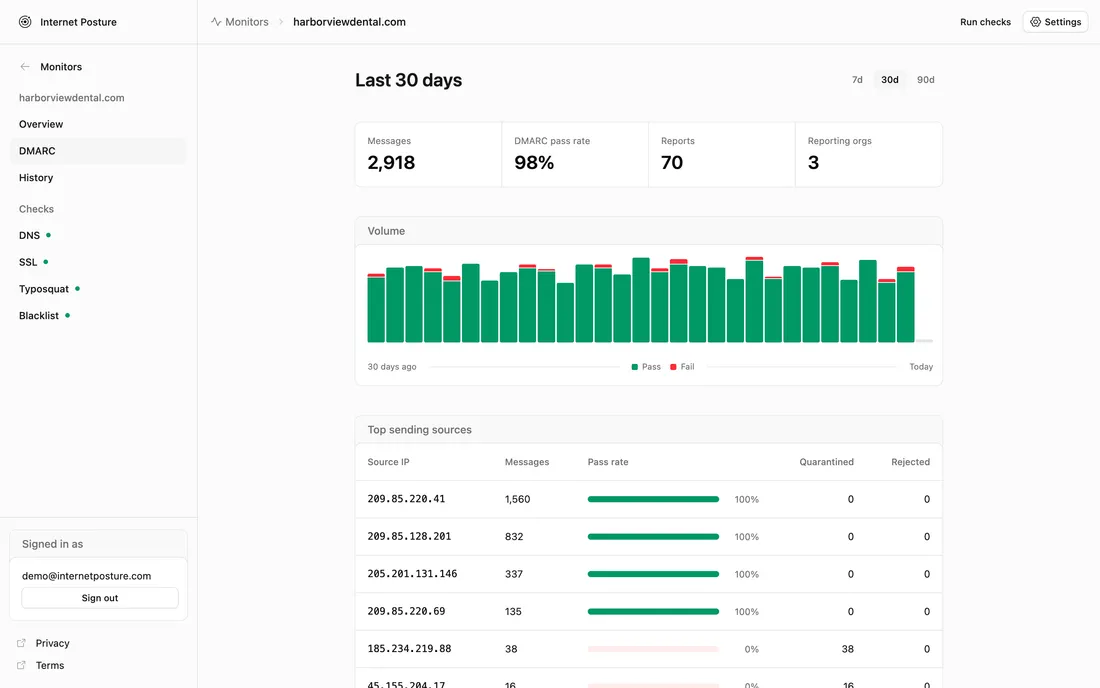This screenshot has height=688, width=1100.
Task: Click the green status dot next to Blacklist
Action: coord(67,316)
